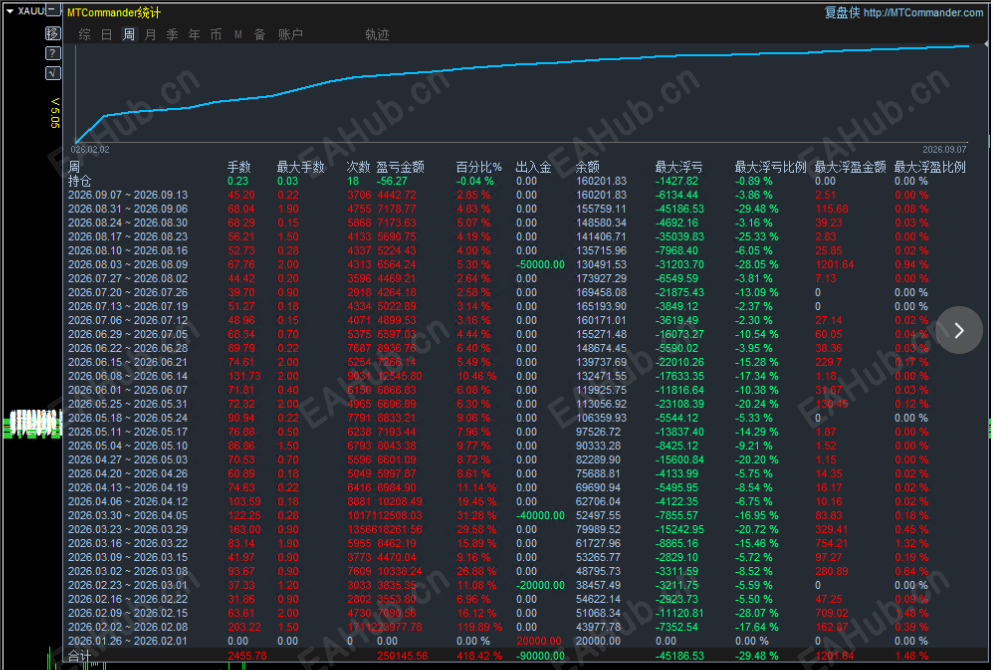
Task: Click the 250145.56 total profit value
Action: point(402,656)
